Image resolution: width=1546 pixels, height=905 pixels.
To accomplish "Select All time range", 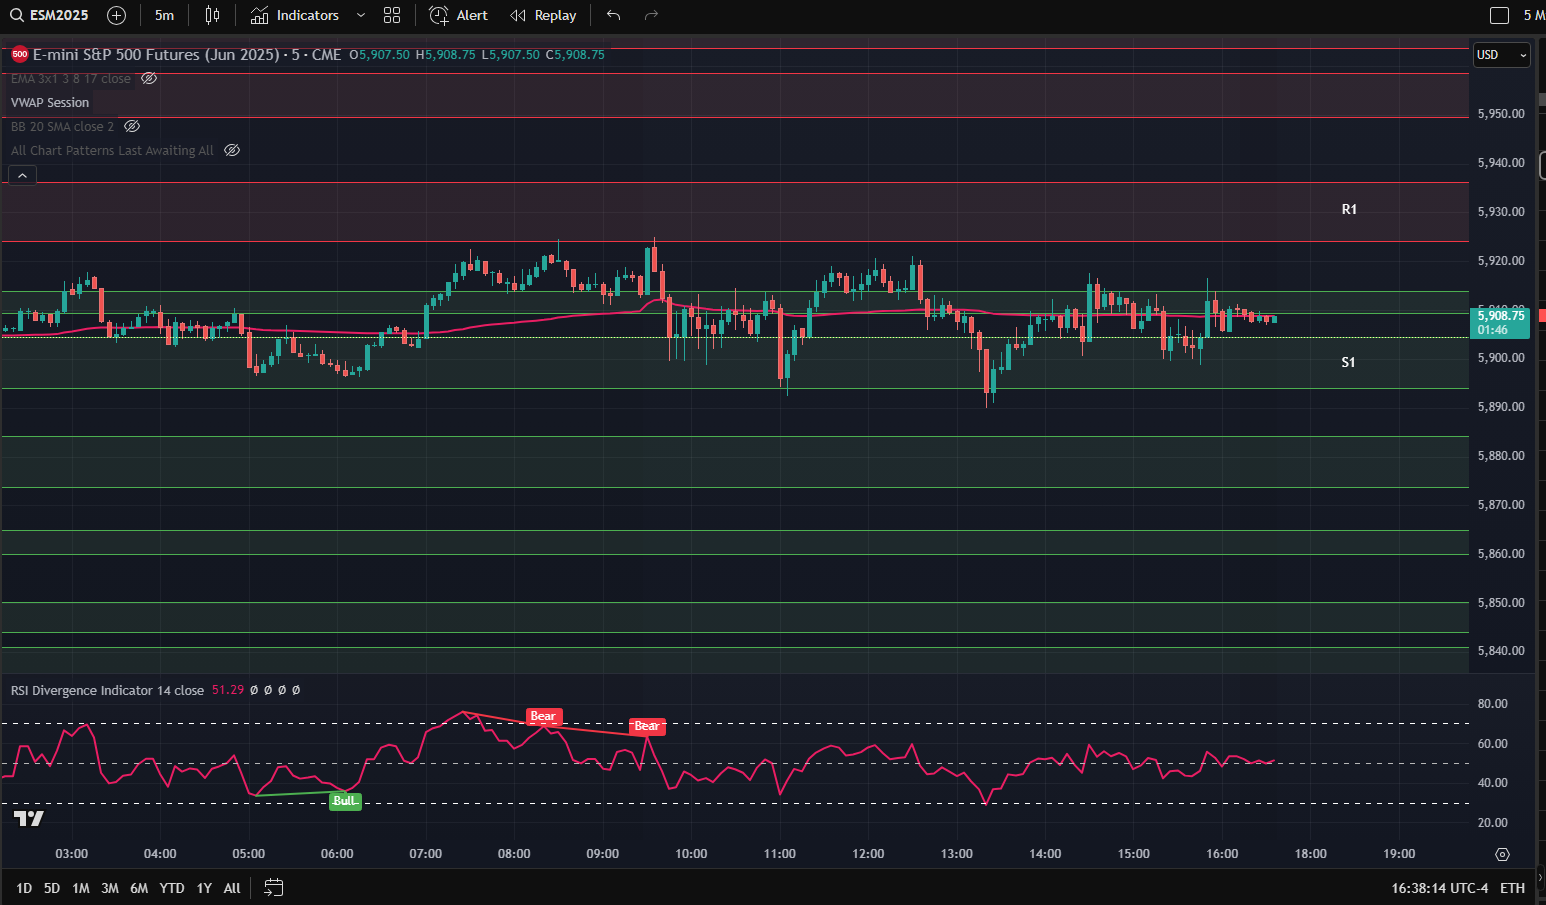I will (232, 888).
